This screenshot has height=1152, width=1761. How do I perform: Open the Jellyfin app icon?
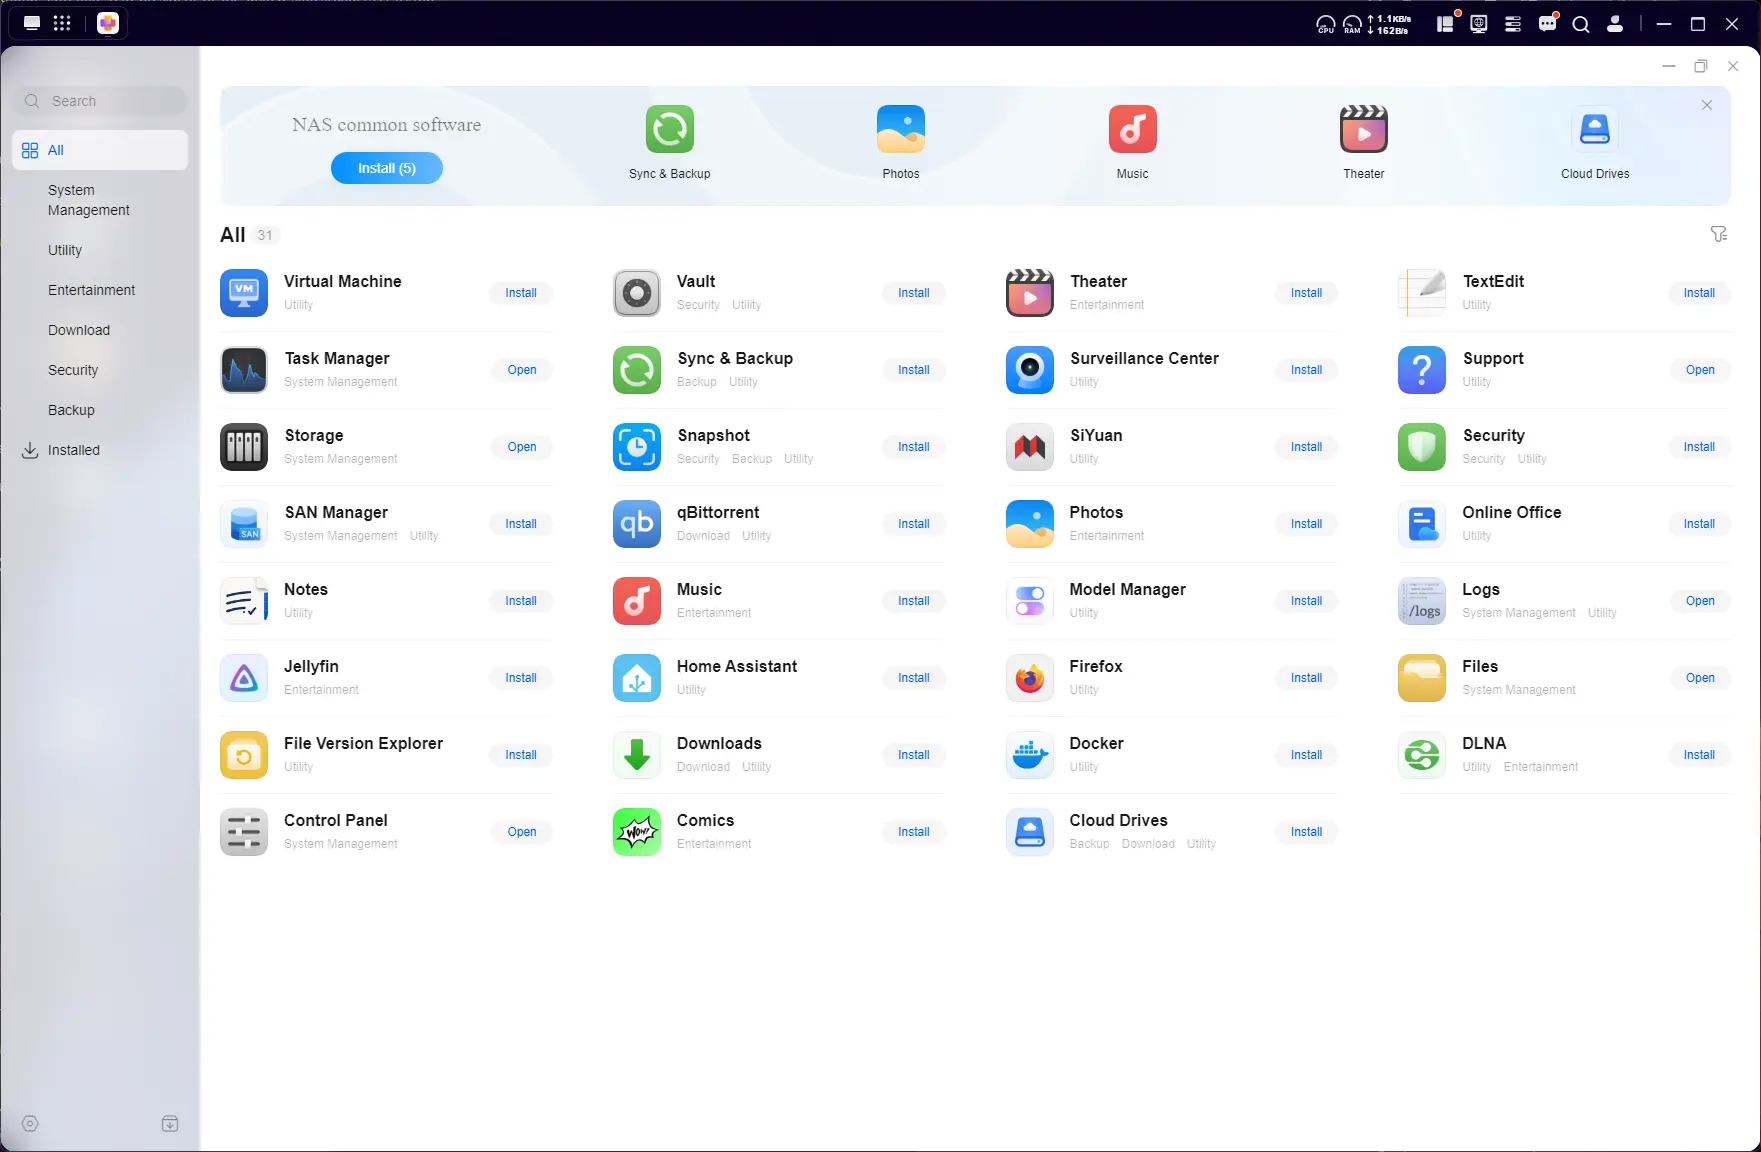[x=244, y=678]
